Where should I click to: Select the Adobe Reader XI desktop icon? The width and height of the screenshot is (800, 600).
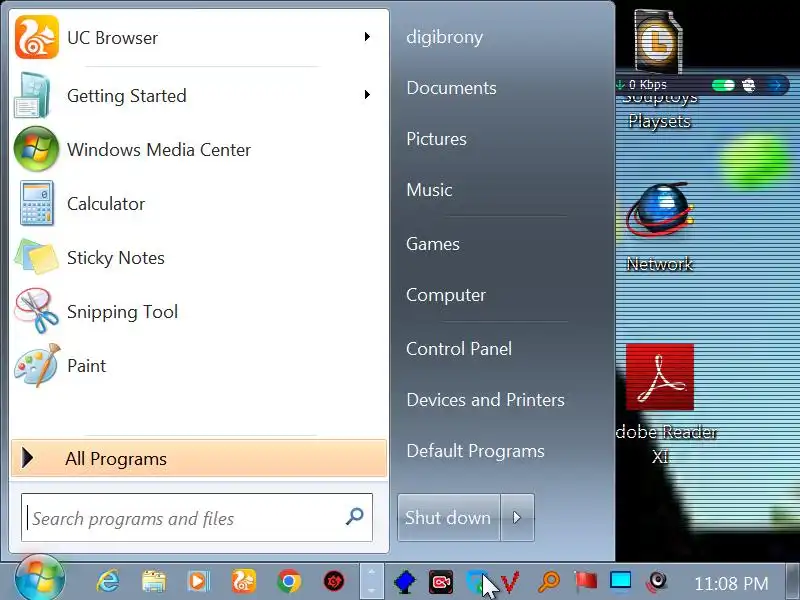662,403
